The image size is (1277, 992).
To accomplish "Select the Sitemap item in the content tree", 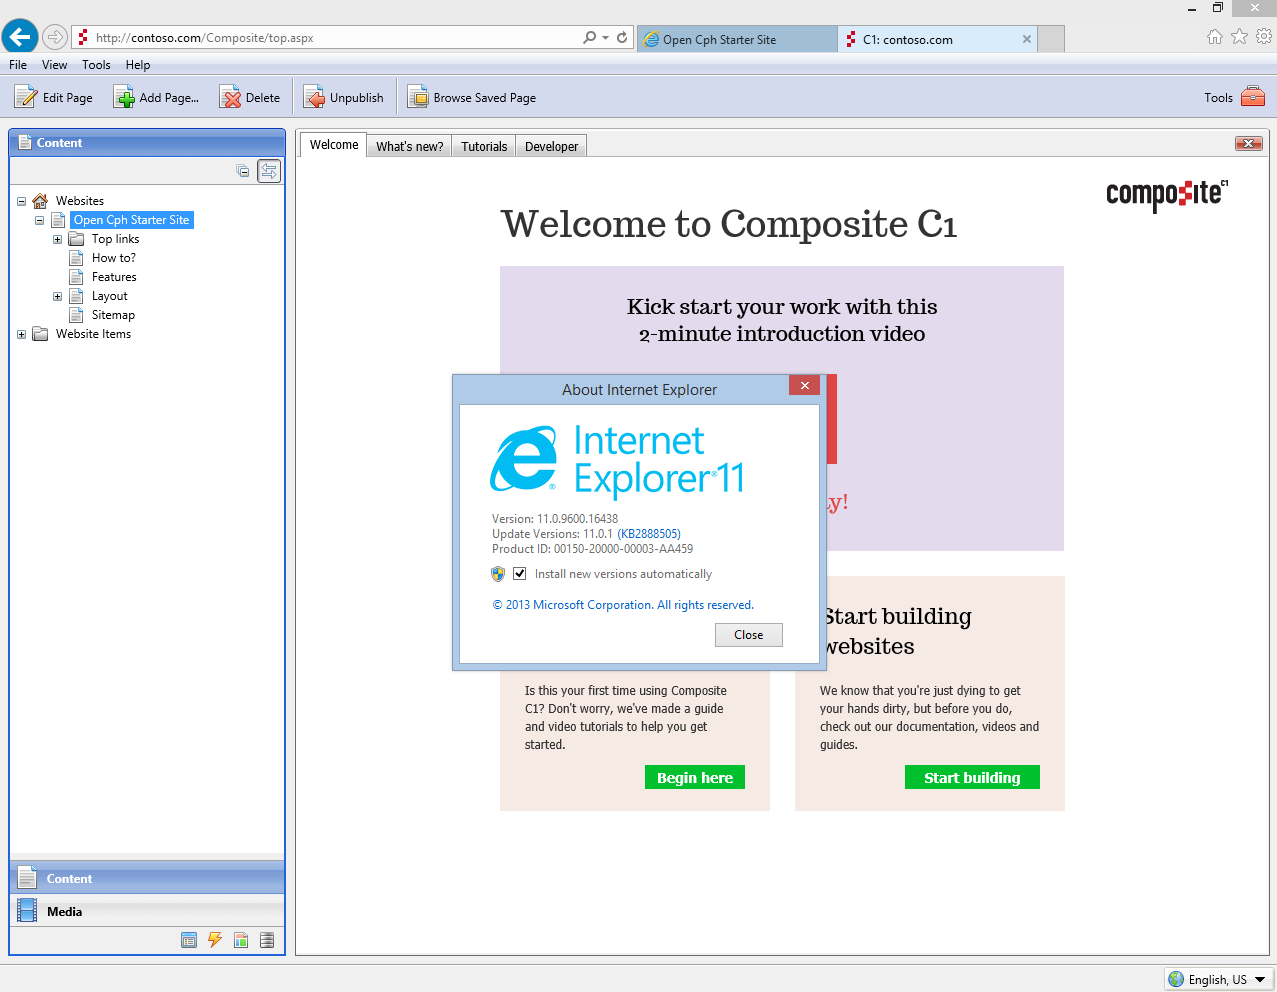I will [x=111, y=314].
